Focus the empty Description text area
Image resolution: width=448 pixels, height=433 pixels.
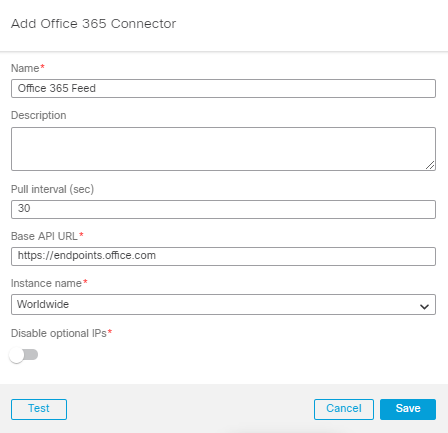223,149
